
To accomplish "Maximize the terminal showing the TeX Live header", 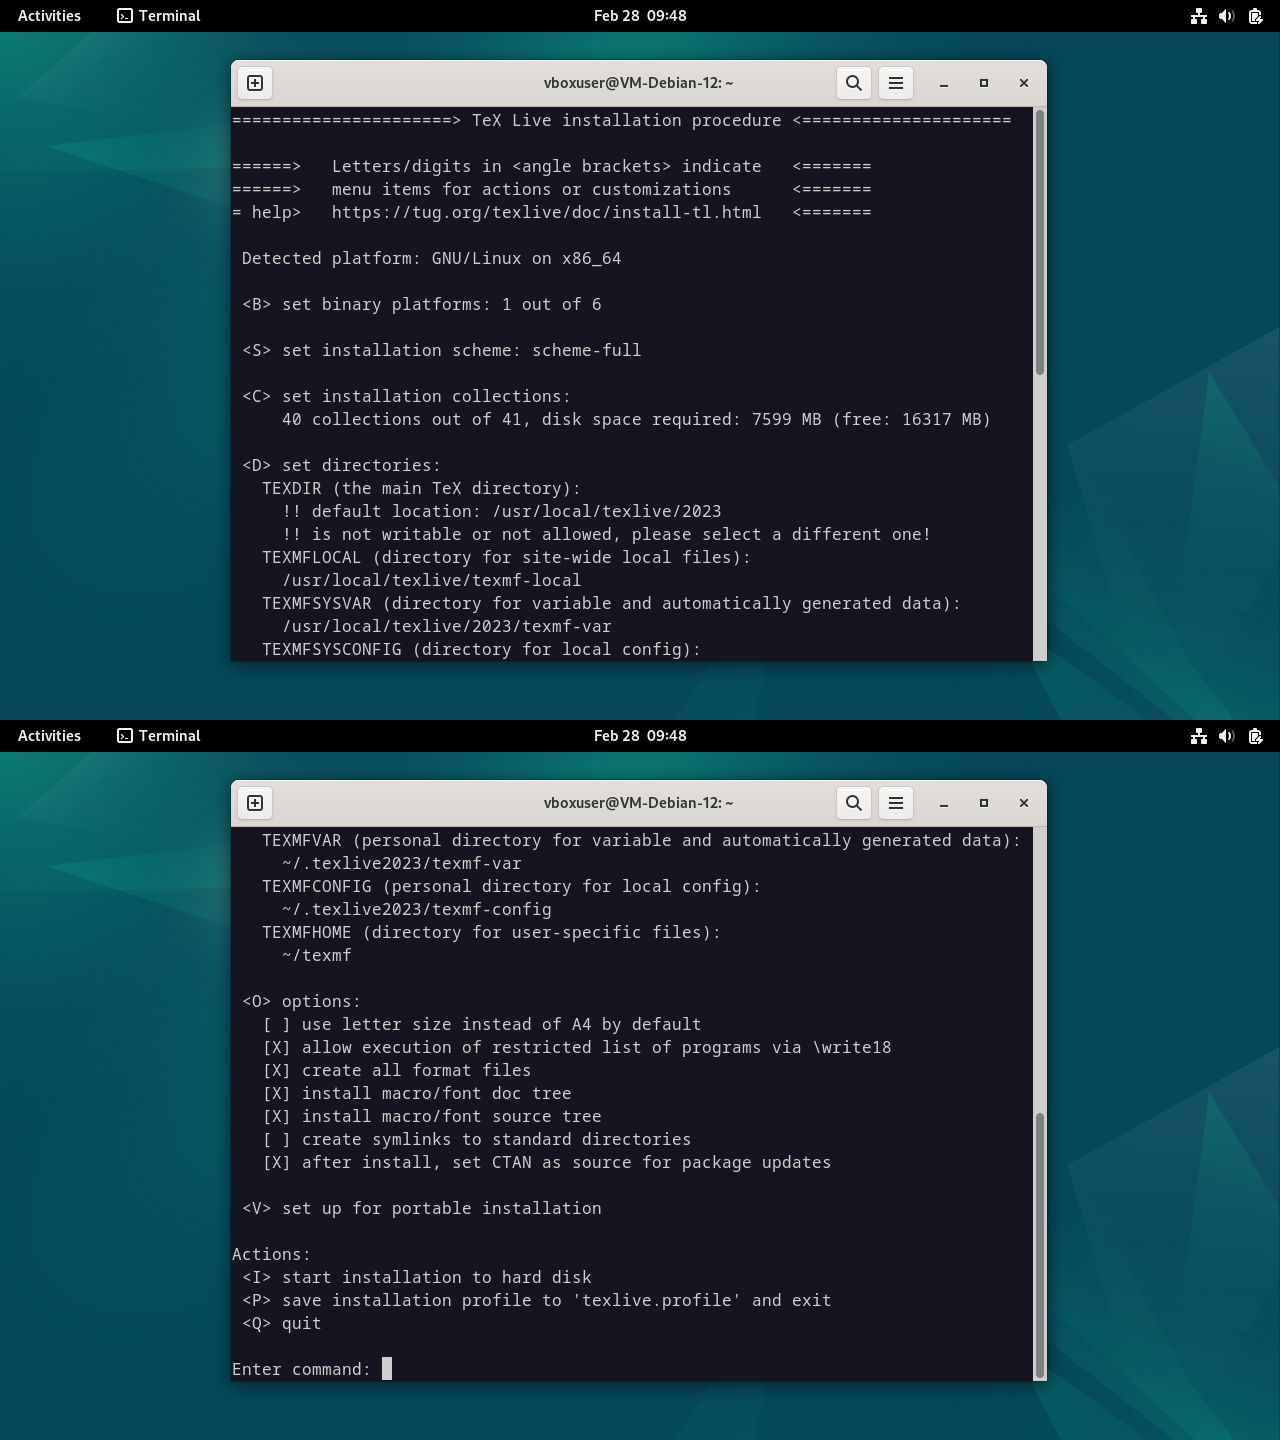I will [984, 83].
